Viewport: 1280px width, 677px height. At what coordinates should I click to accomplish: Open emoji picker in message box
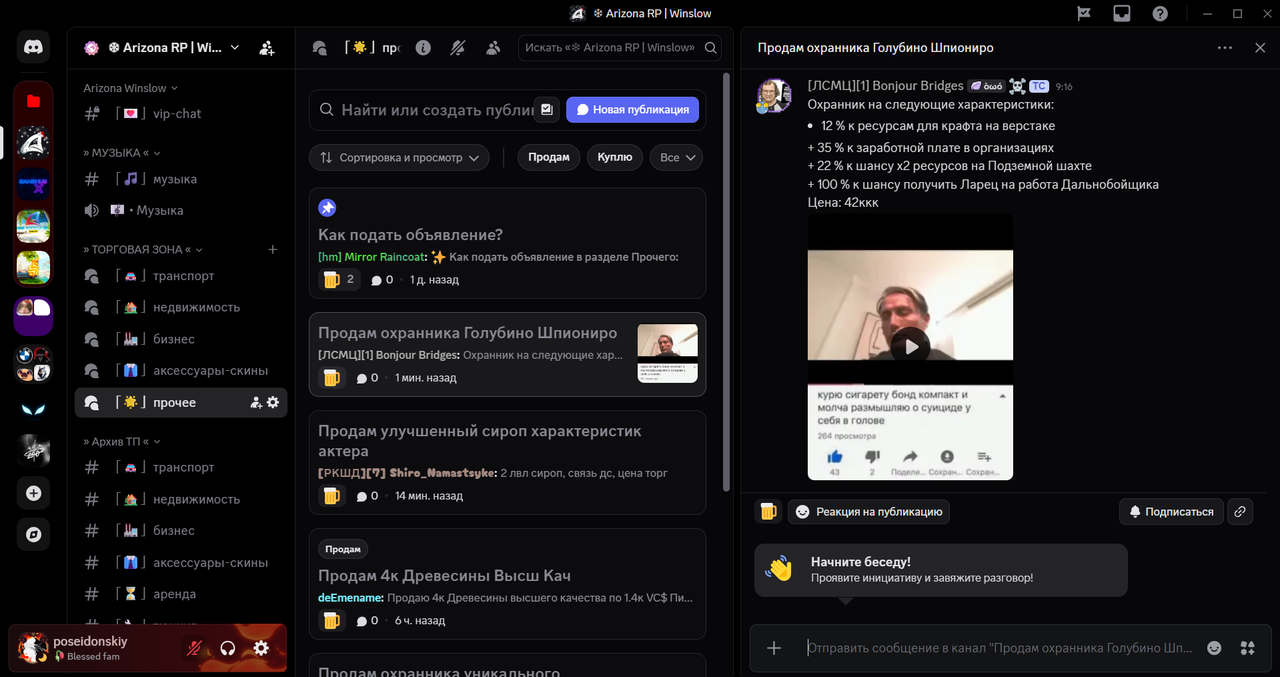tap(1214, 648)
